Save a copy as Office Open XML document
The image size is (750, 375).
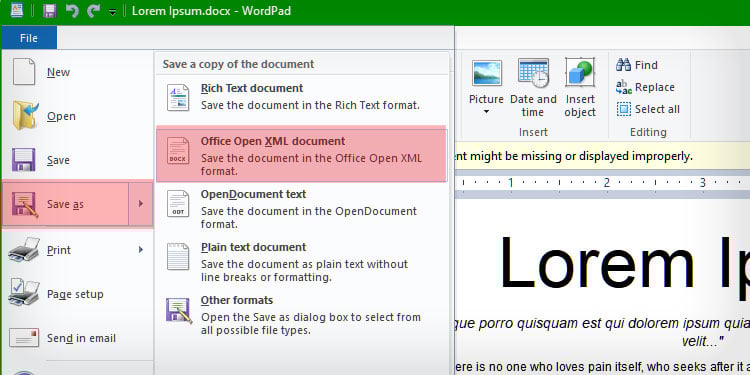pos(301,154)
